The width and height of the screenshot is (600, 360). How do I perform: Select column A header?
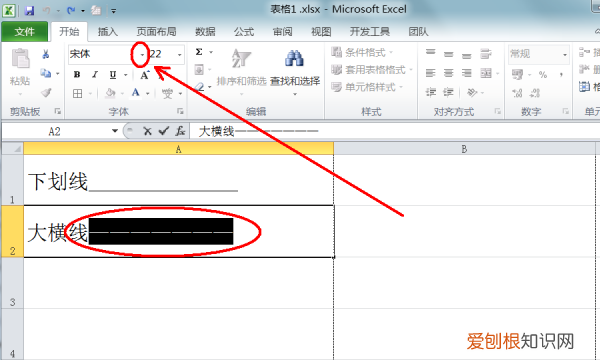(x=179, y=149)
